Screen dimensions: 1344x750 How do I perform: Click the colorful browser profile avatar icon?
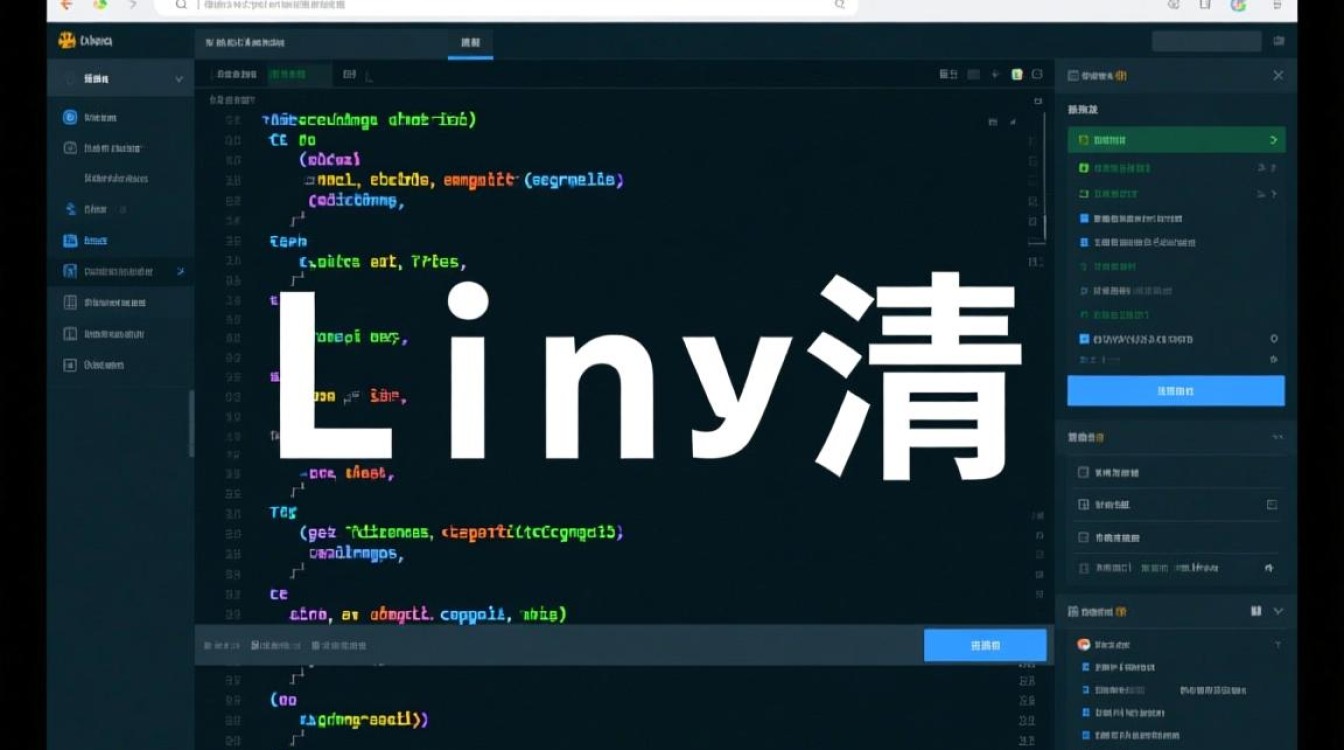tap(1238, 5)
